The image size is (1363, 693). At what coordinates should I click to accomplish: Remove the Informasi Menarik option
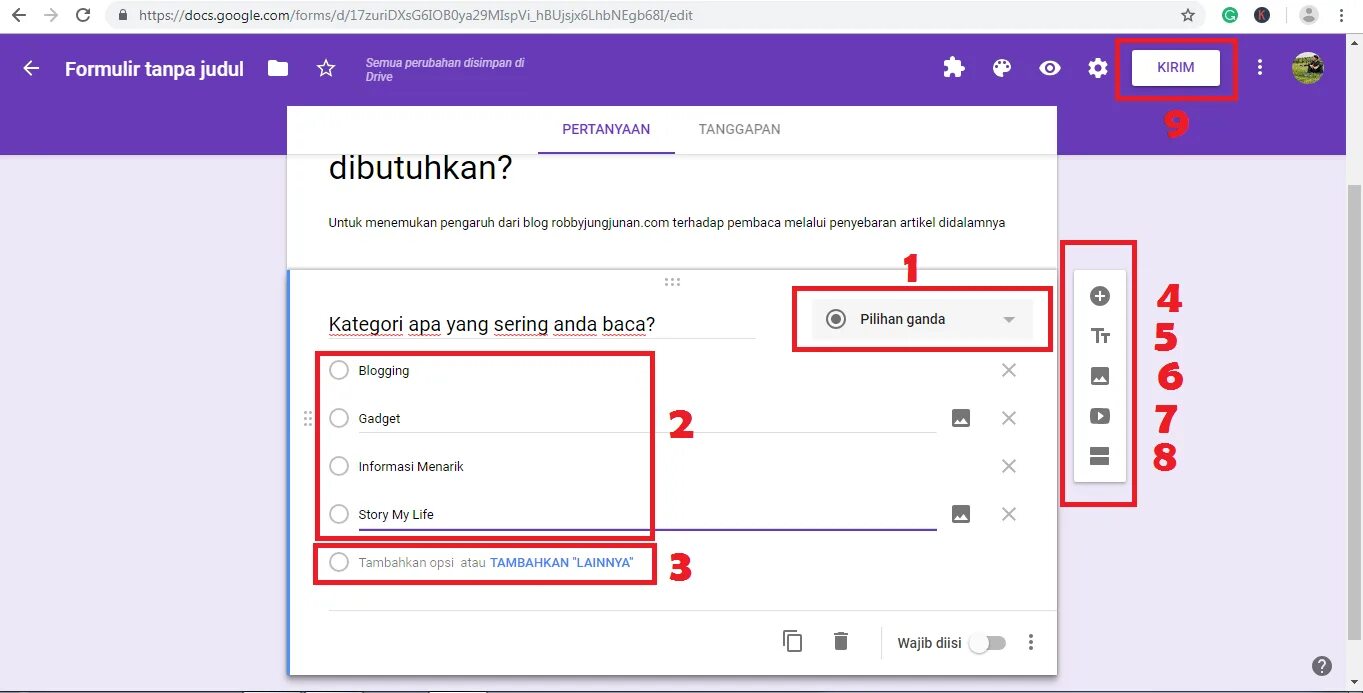point(1009,466)
